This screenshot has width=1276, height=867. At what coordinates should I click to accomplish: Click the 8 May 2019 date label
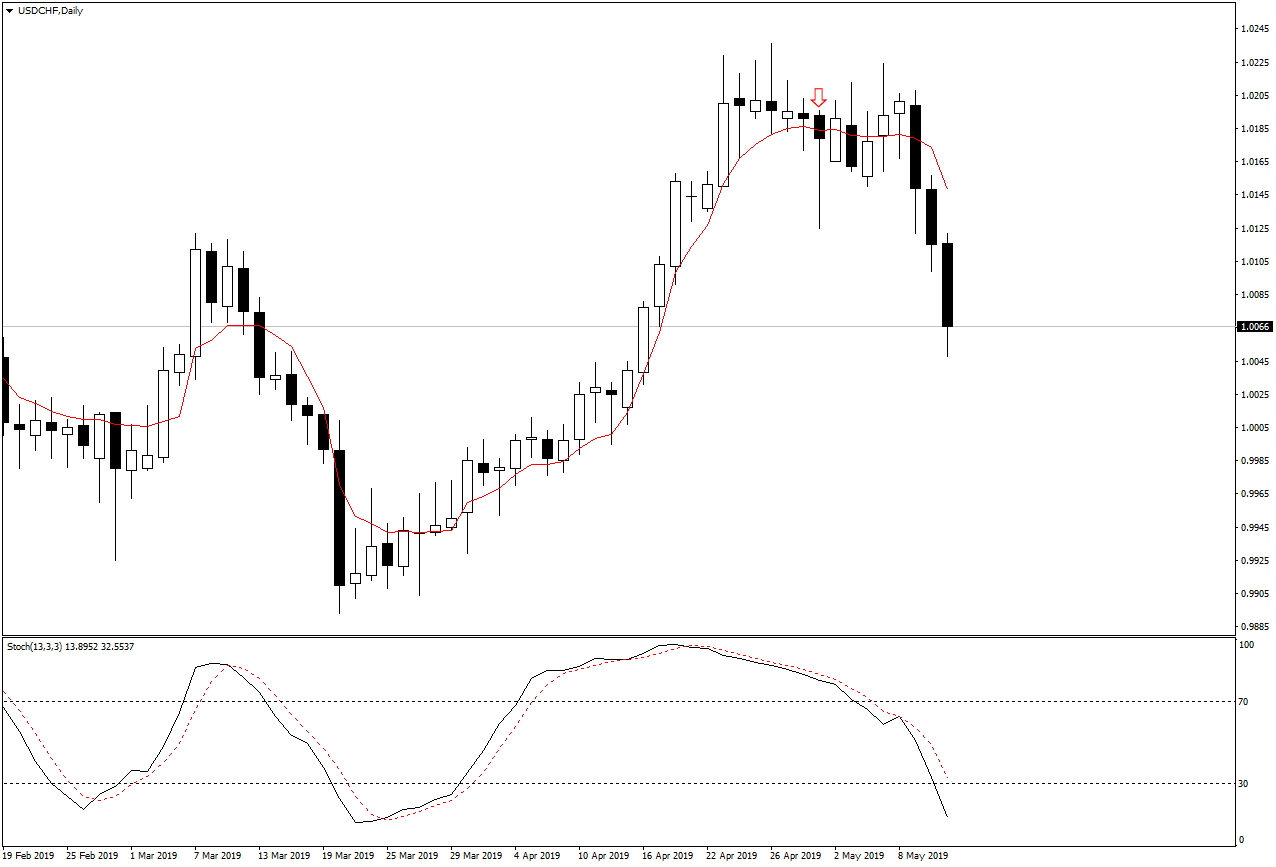point(923,856)
